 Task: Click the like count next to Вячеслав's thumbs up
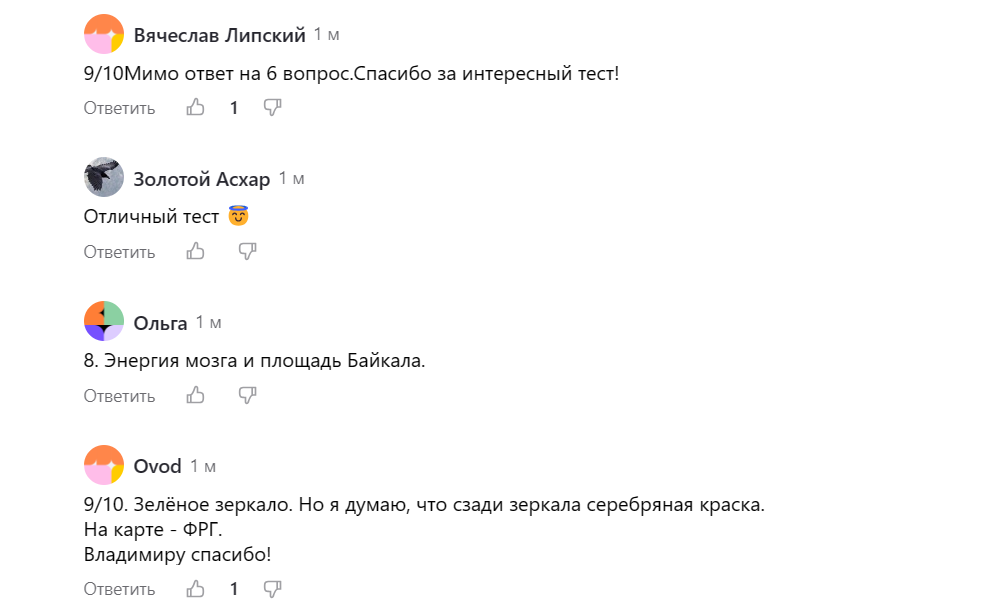(233, 107)
